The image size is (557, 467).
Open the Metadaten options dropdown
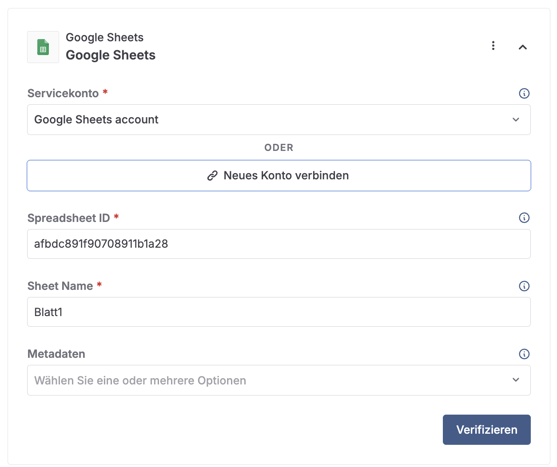coord(279,380)
